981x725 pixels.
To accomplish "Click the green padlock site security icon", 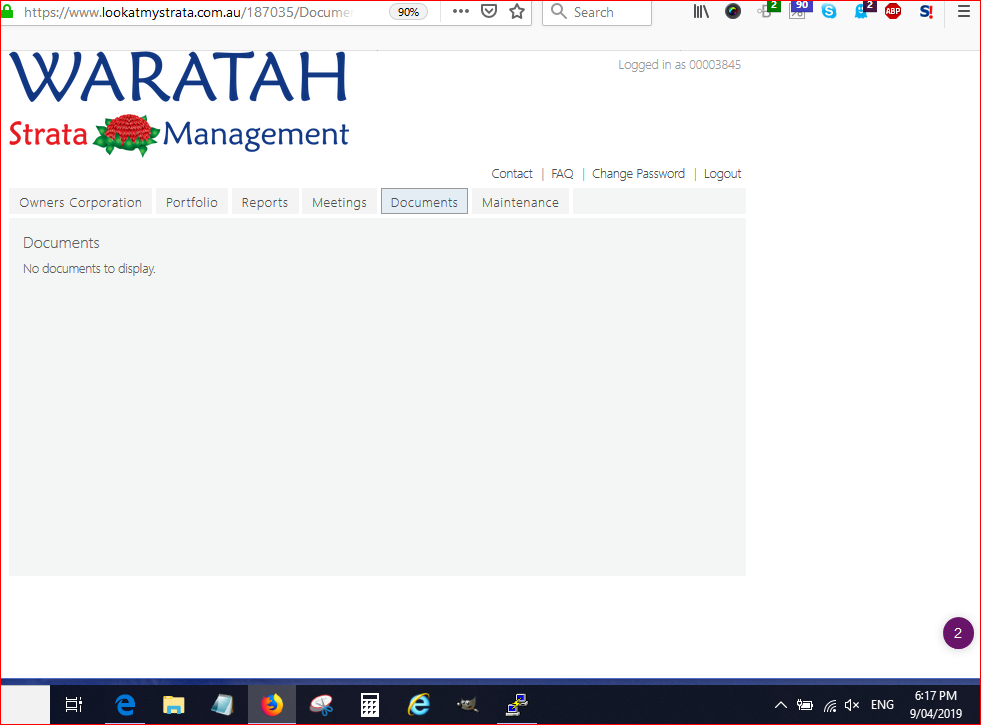I will pos(8,11).
